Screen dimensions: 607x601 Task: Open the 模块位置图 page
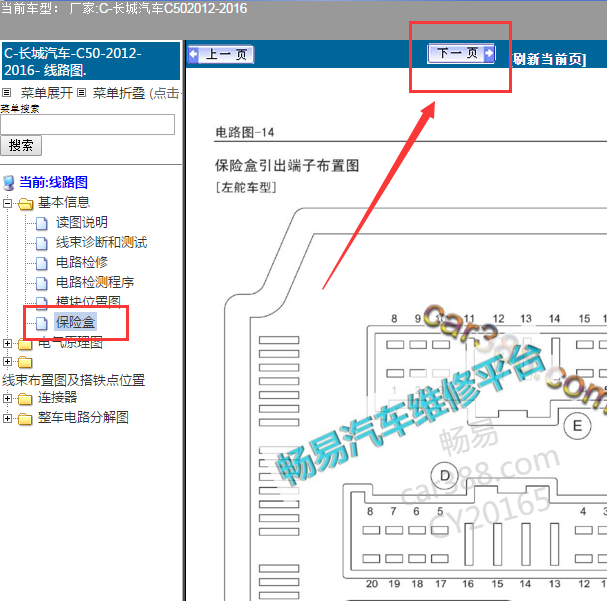coord(88,301)
